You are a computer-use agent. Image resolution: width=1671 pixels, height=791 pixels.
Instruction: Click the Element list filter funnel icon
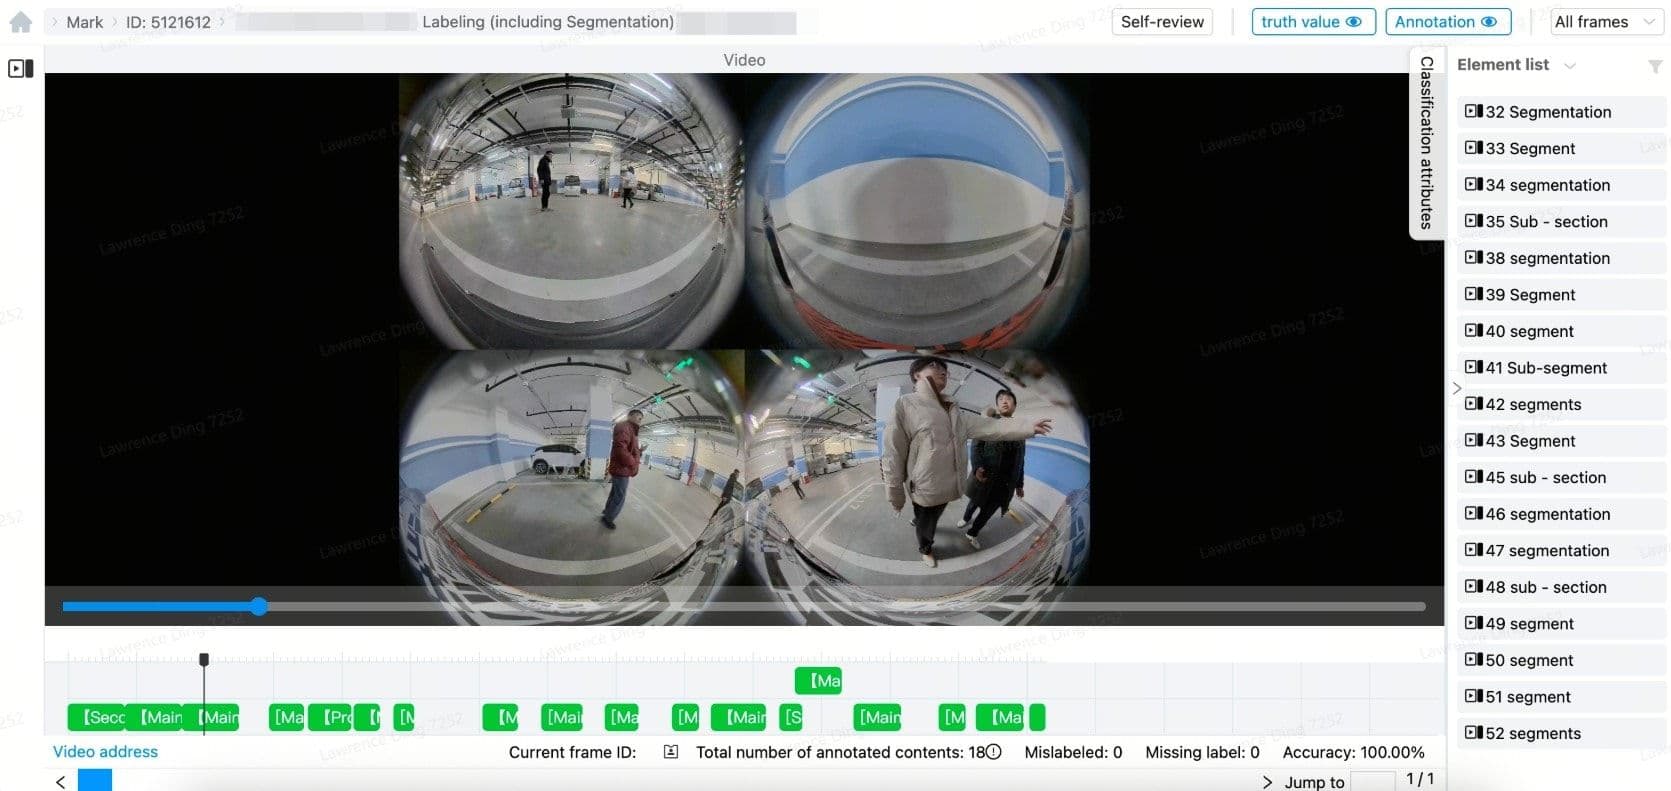[1655, 66]
